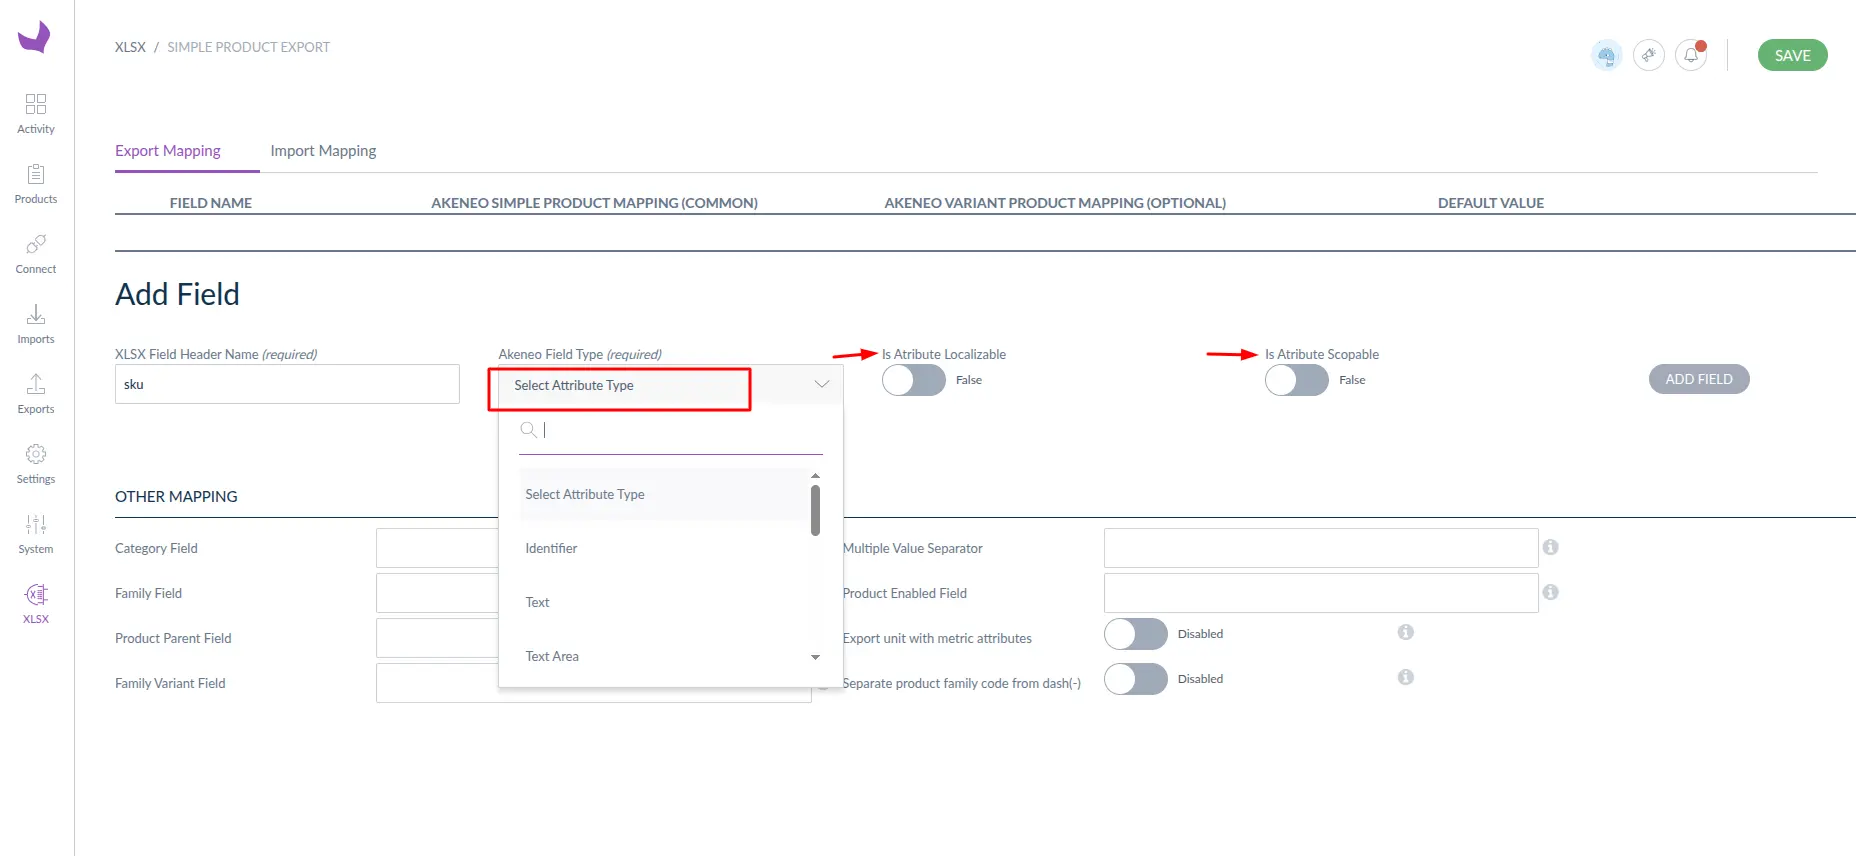Viewport: 1856px width, 856px height.
Task: Select the XLSX connector sidebar icon
Action: (x=36, y=604)
